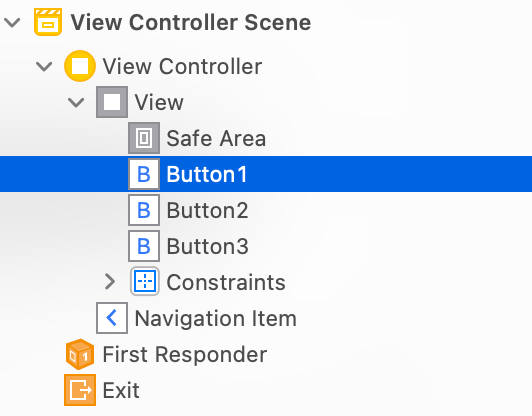Select the Safe Area text label

pos(216,138)
